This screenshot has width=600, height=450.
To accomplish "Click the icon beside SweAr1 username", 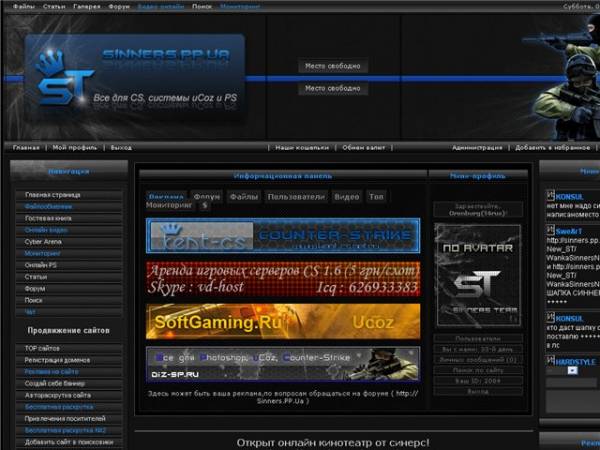I will (x=550, y=230).
